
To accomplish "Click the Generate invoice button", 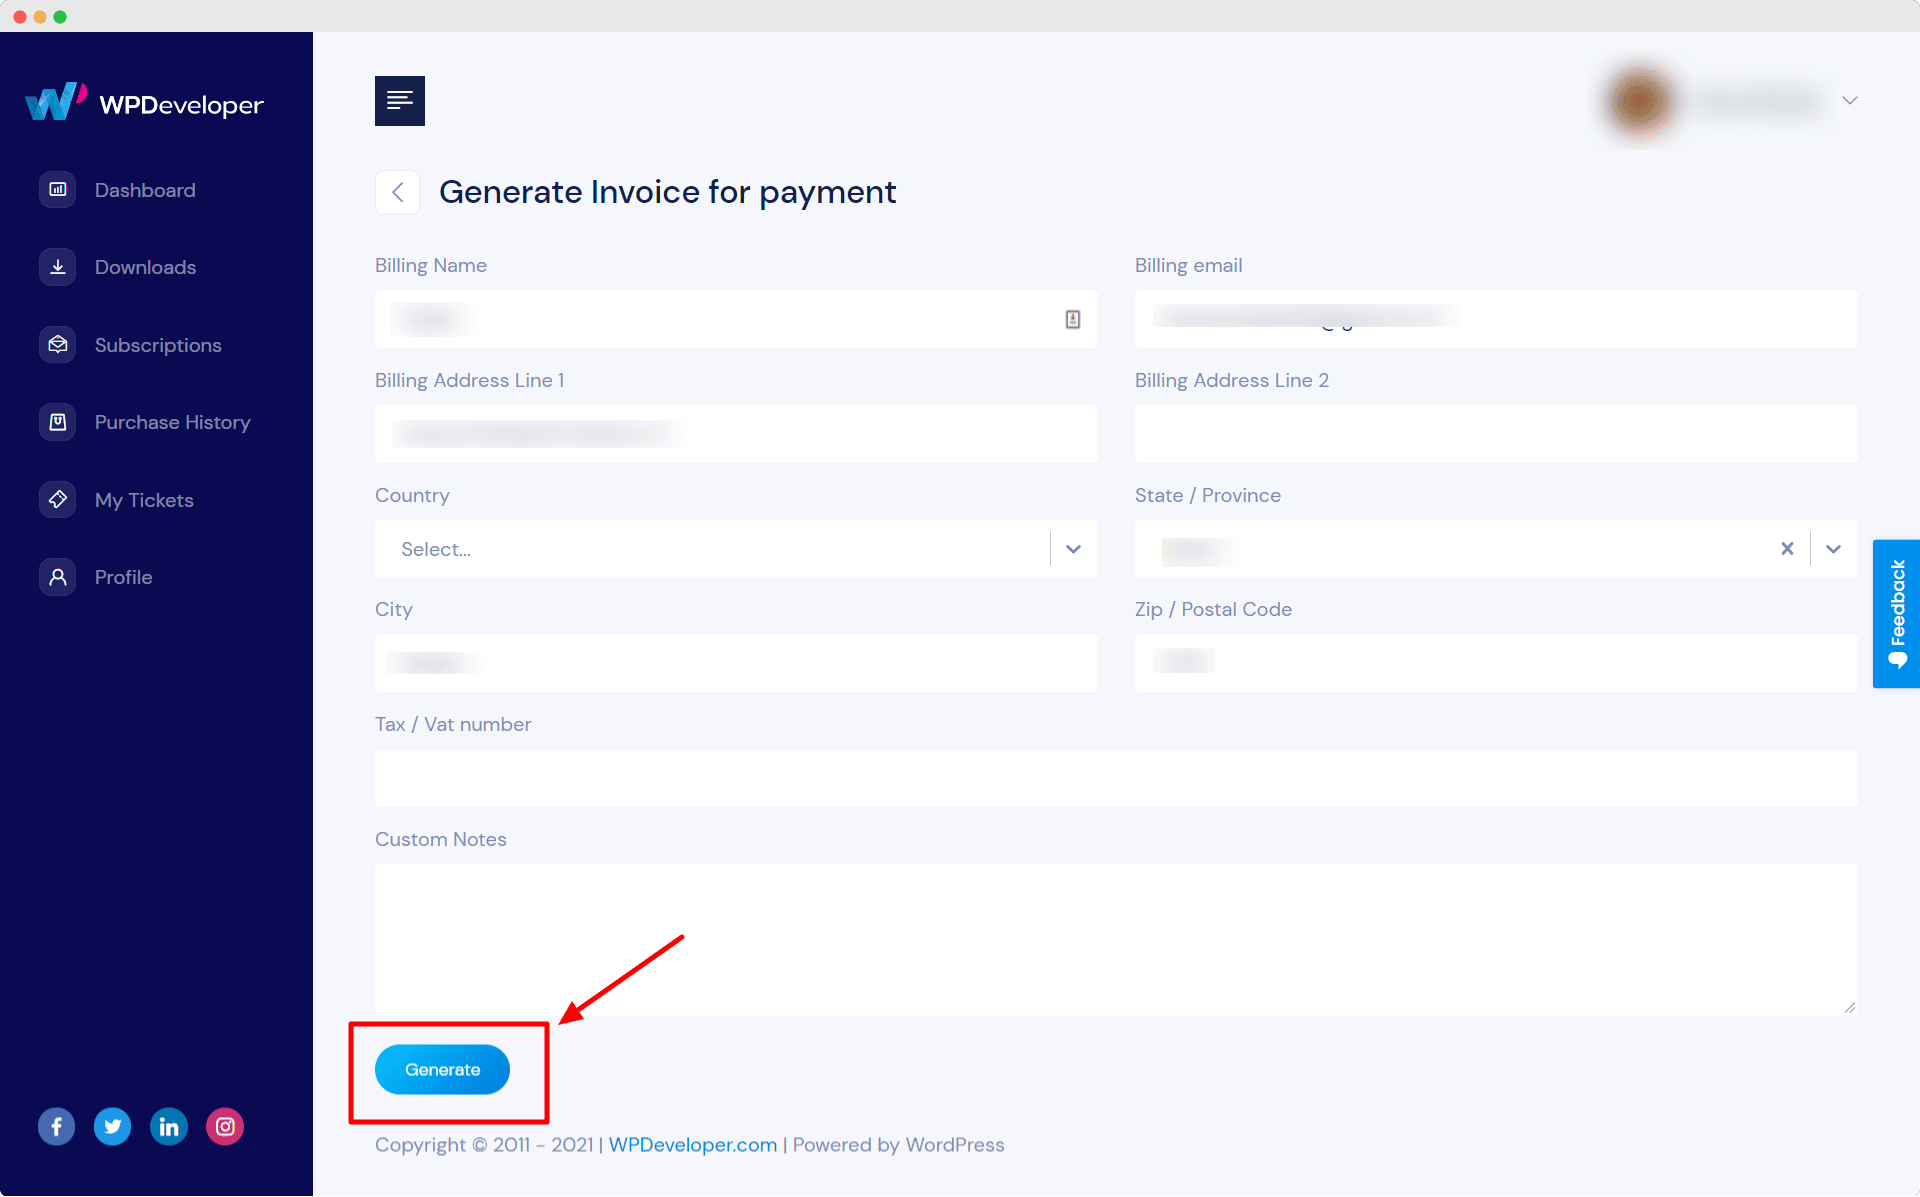I will click(x=442, y=1069).
